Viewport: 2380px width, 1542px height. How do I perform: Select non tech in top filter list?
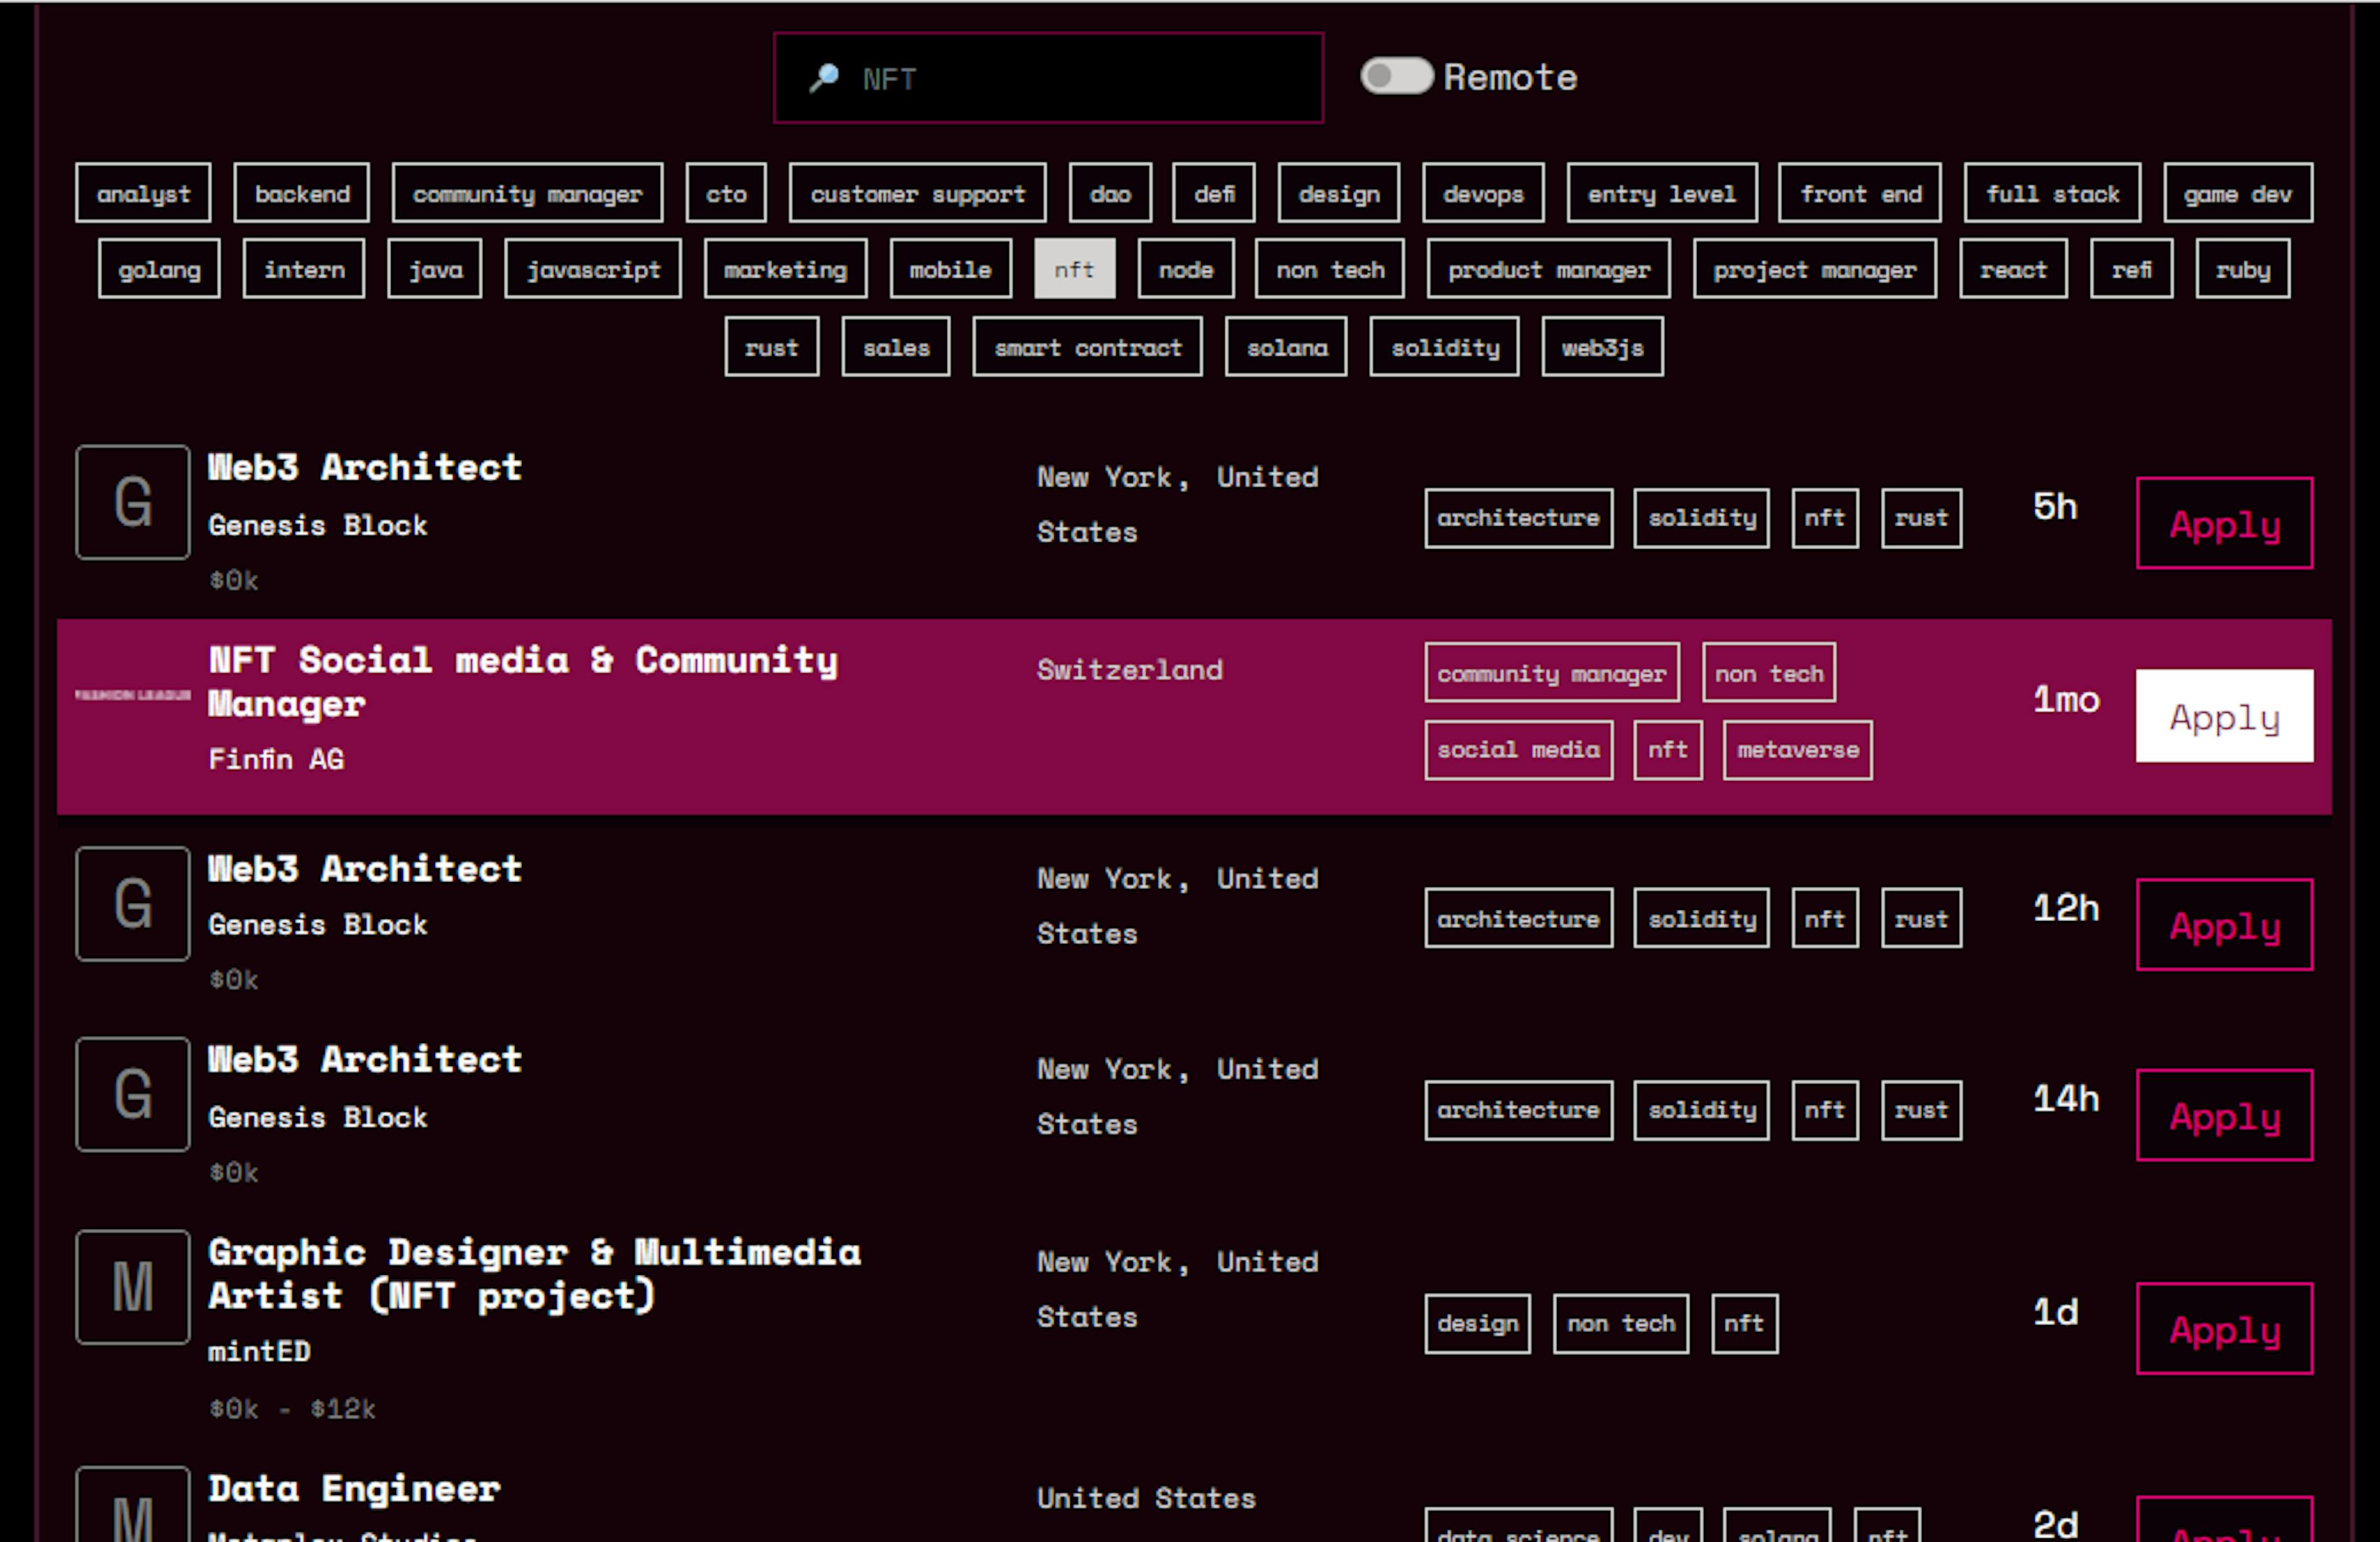coord(1330,269)
